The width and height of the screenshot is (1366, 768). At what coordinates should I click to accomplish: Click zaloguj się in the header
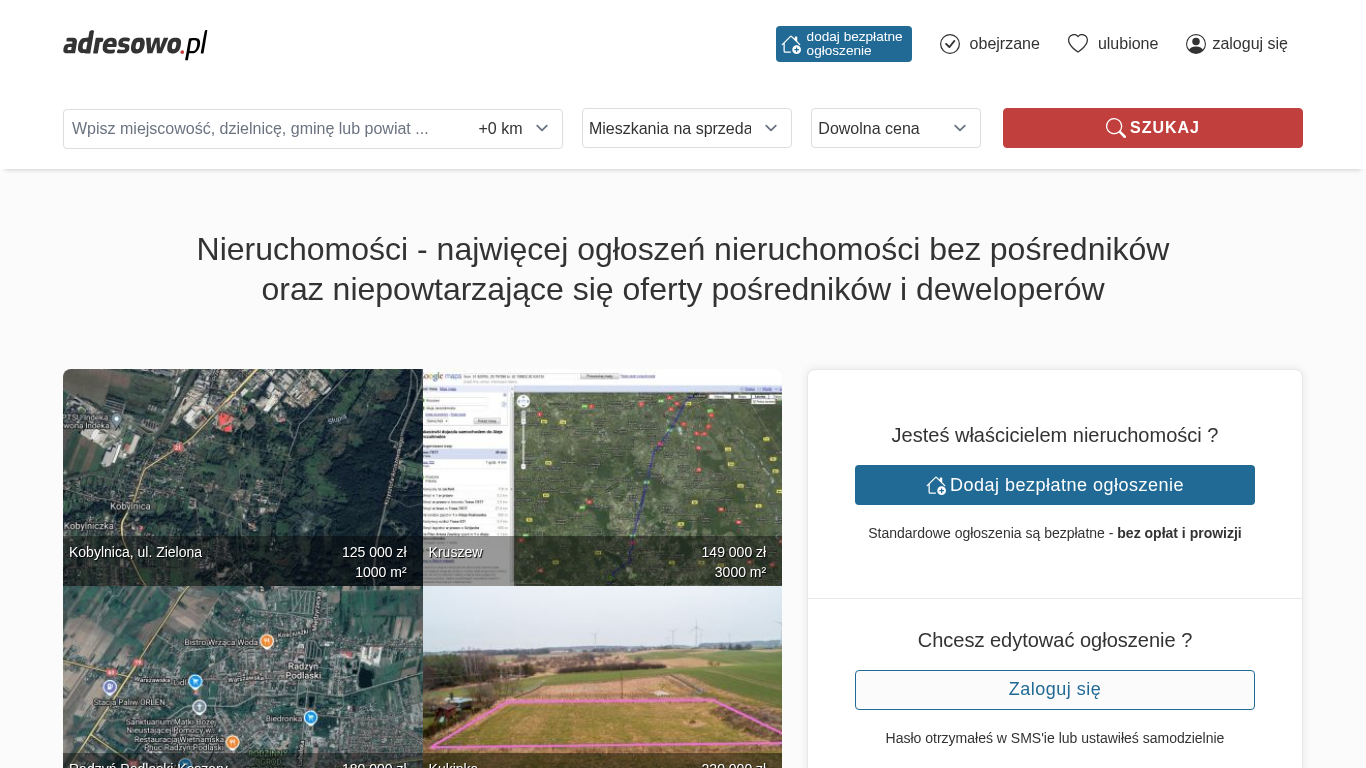tap(1249, 44)
